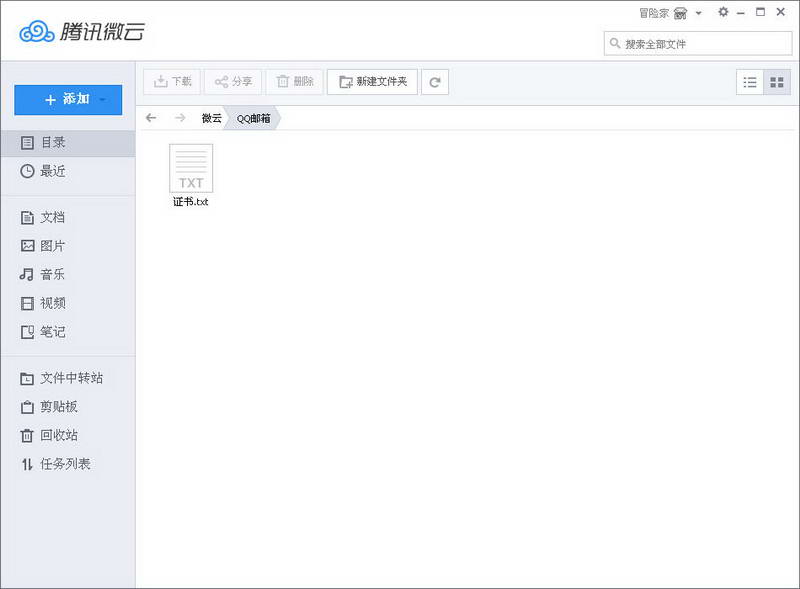800x589 pixels.
Task: Select 最近 (Recent) in the sidebar
Action: (52, 171)
